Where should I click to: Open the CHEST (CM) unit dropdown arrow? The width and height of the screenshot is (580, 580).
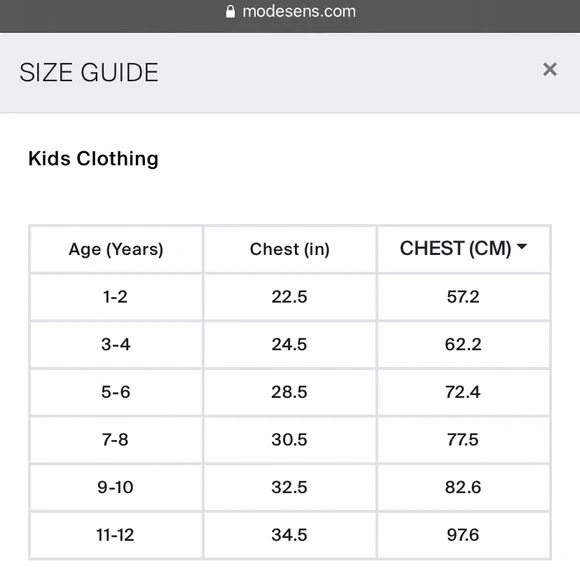(522, 246)
